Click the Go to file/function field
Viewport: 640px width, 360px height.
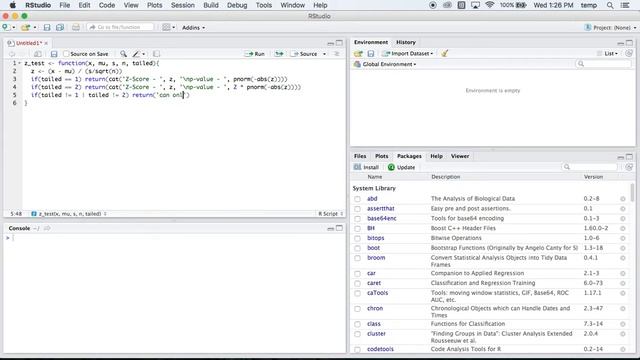click(120, 27)
